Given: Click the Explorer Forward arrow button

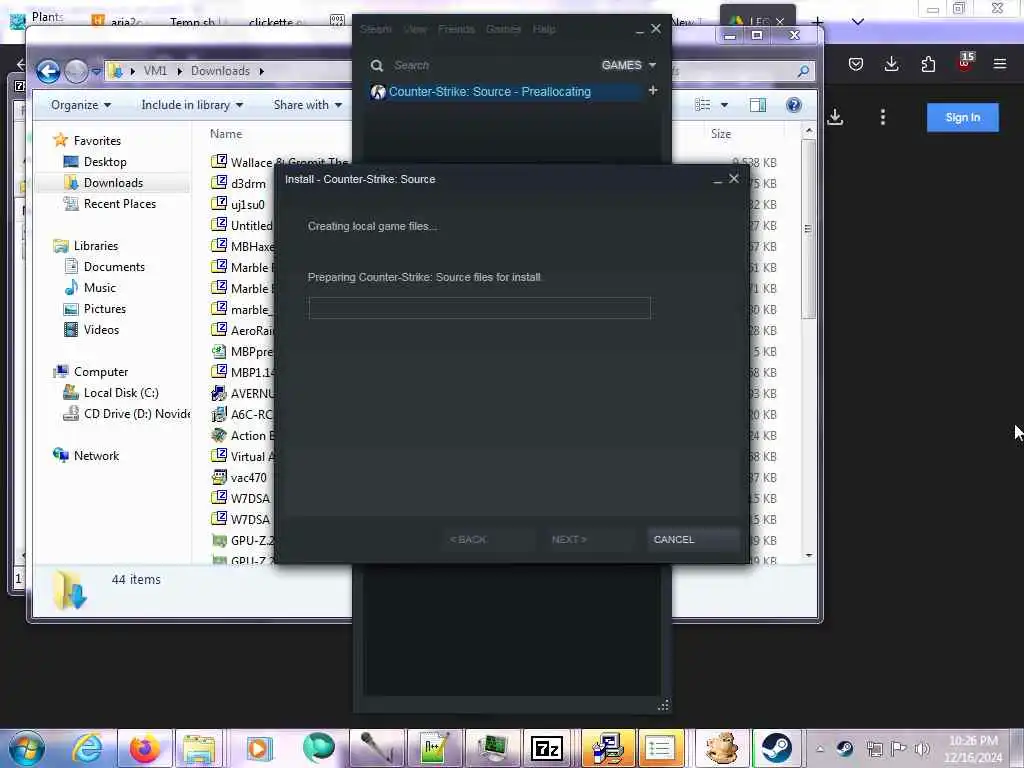Looking at the screenshot, I should (76, 71).
